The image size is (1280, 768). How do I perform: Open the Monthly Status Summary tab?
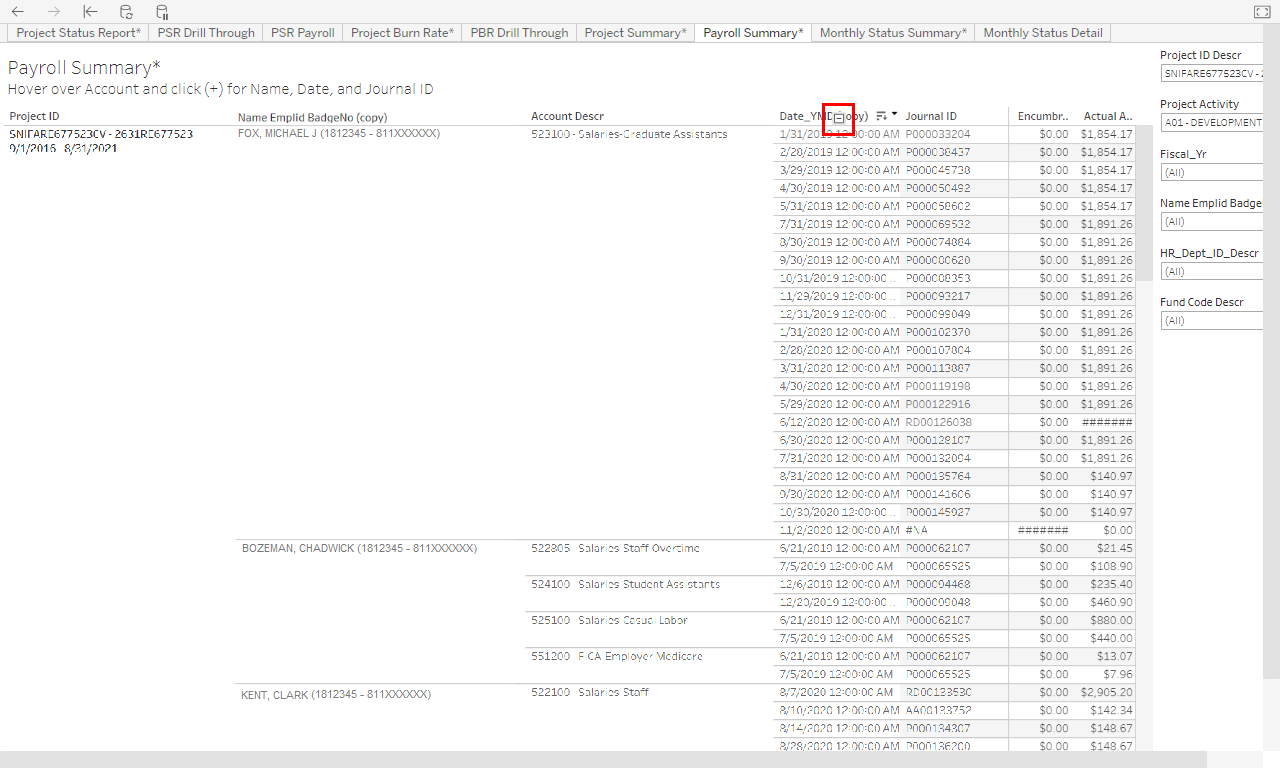coord(893,33)
